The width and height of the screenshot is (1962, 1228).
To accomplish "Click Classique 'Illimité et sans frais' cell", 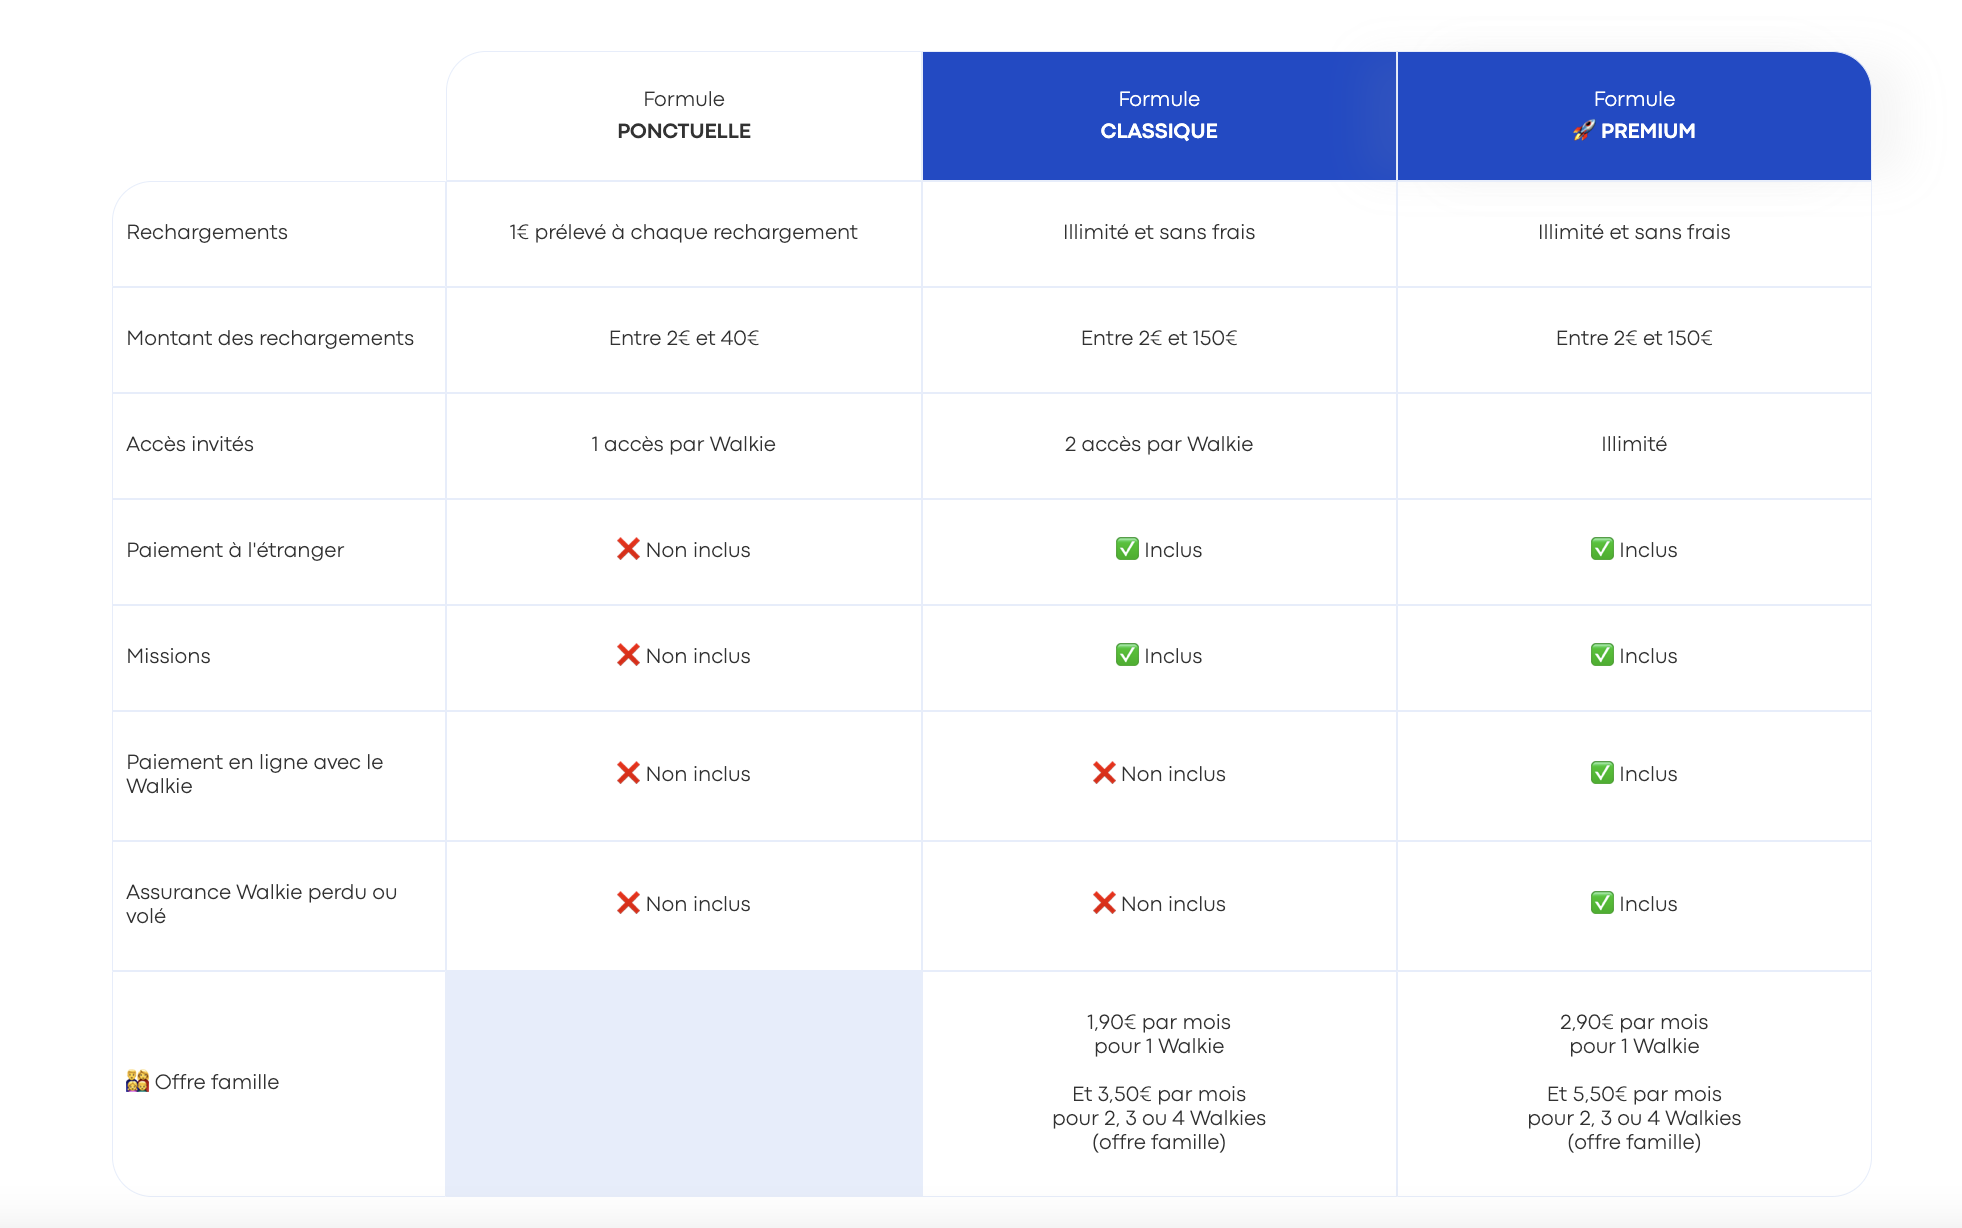I will click(1159, 232).
